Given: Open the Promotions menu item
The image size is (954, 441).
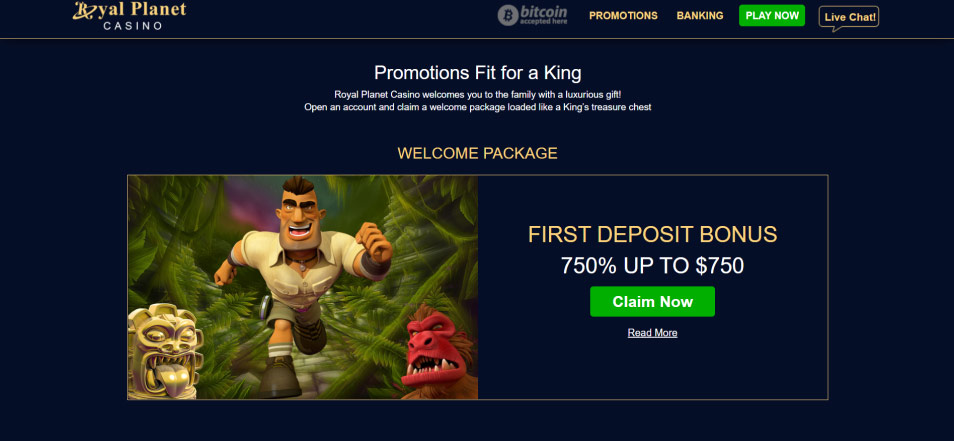Looking at the screenshot, I should point(623,16).
